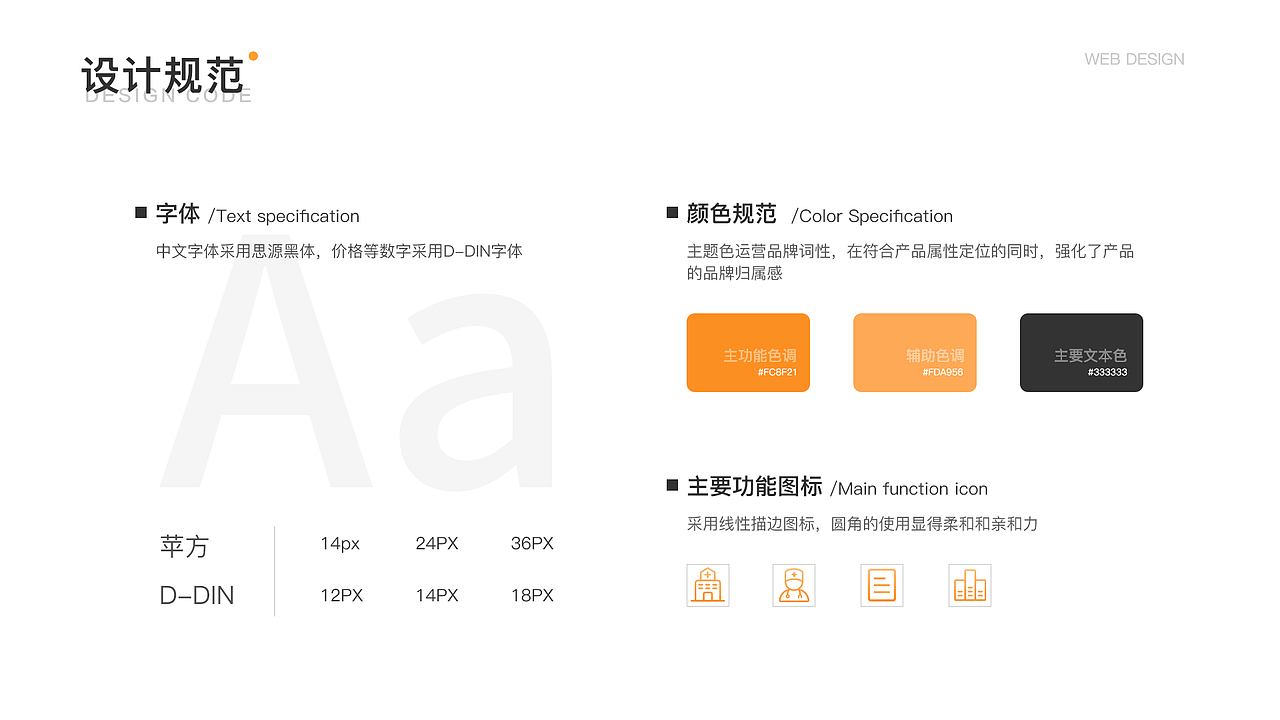Click the doctor avatar icon
This screenshot has width=1280, height=720.
[794, 585]
